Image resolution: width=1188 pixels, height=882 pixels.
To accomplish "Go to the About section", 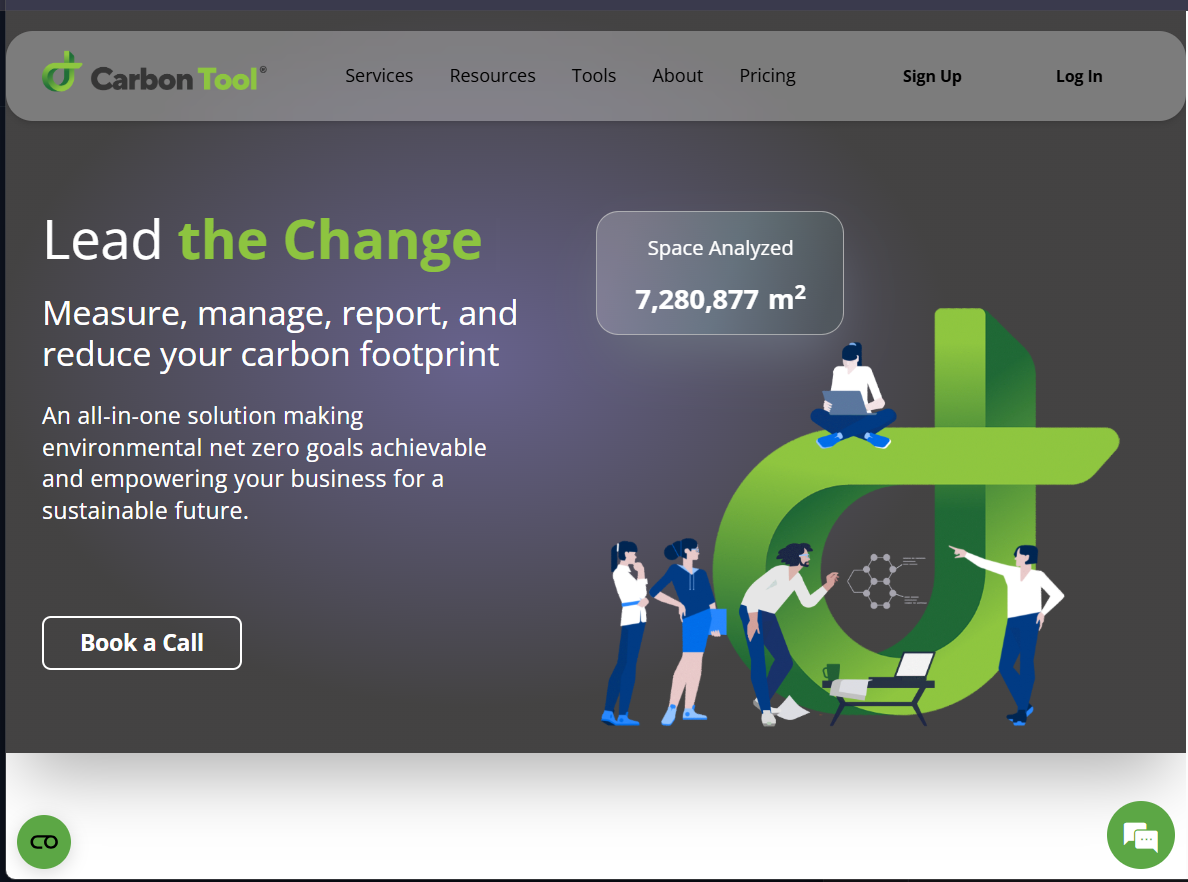I will (x=677, y=76).
